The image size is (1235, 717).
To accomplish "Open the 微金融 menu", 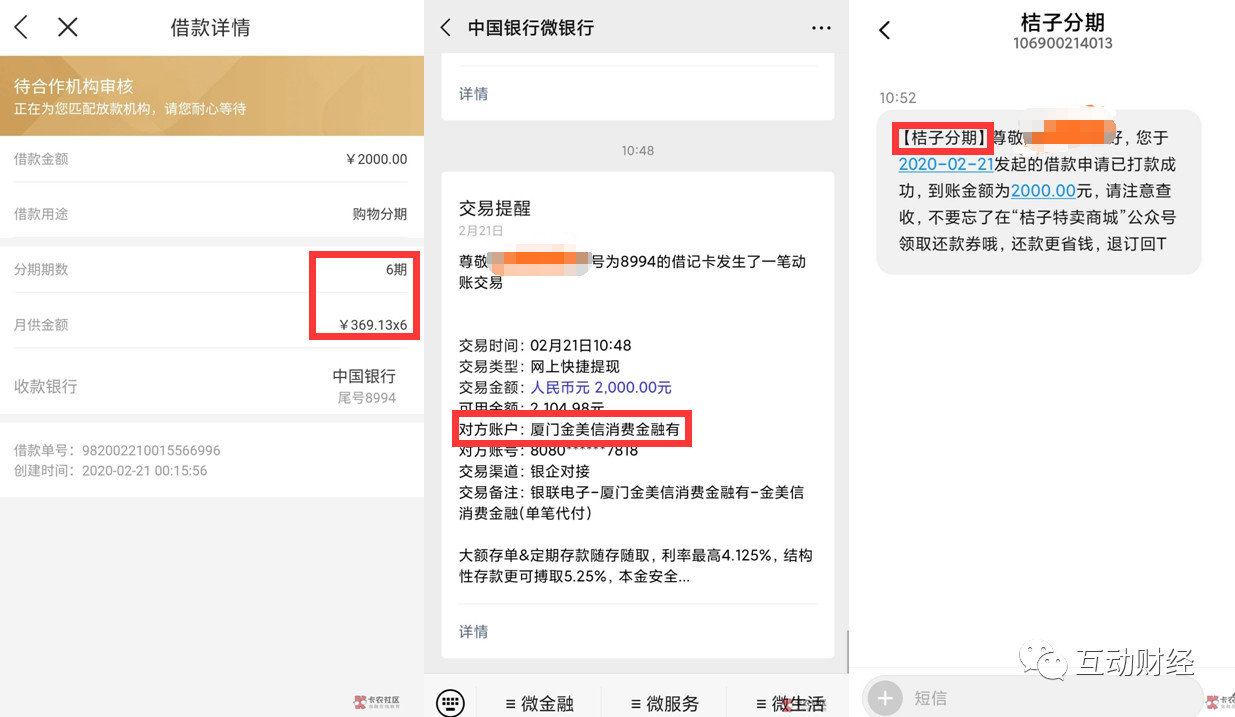I will (540, 703).
